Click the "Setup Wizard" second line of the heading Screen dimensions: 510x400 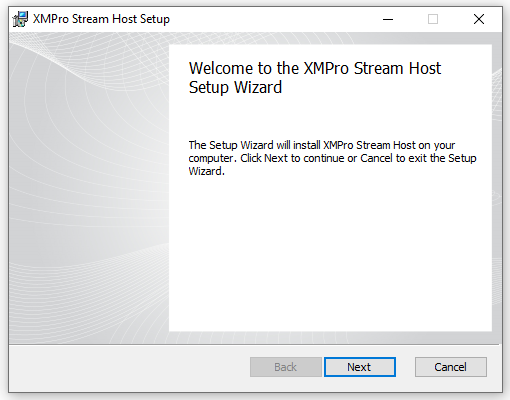pyautogui.click(x=235, y=88)
